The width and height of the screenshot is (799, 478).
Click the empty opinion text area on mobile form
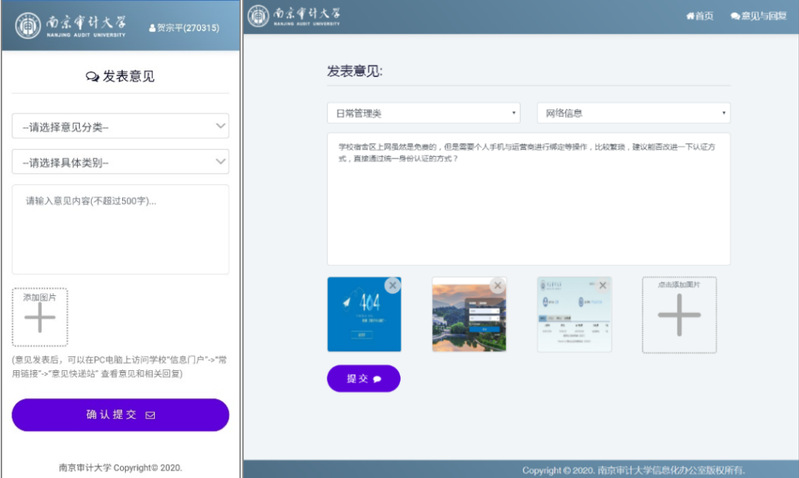(x=120, y=230)
